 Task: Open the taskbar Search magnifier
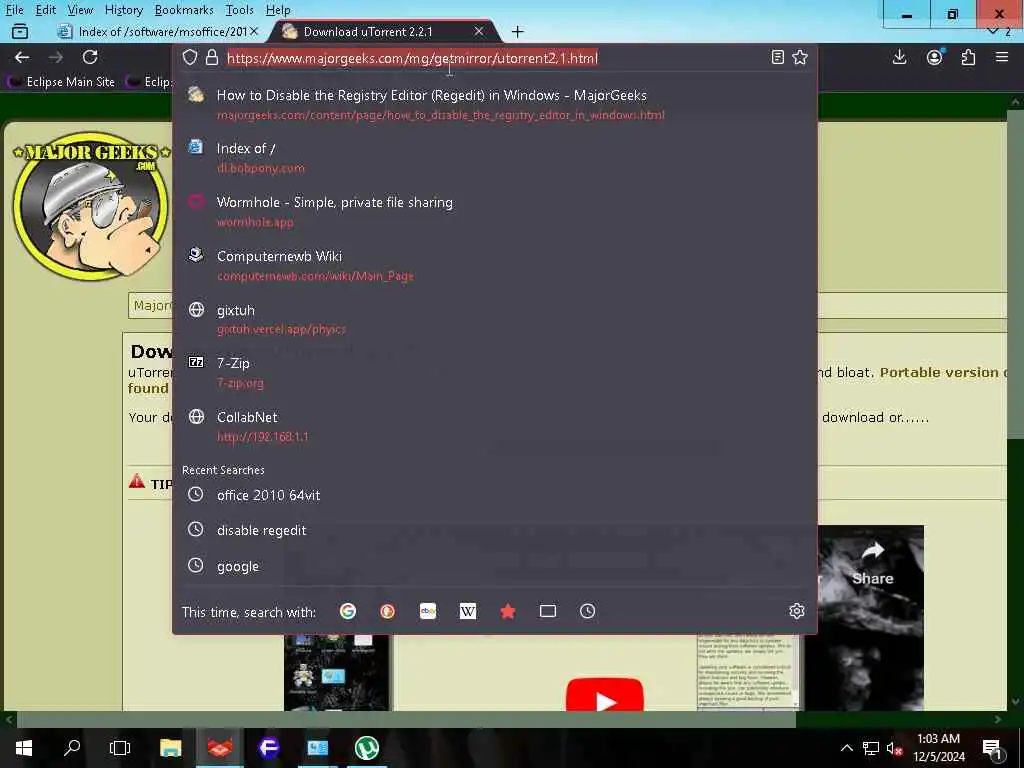(x=72, y=748)
